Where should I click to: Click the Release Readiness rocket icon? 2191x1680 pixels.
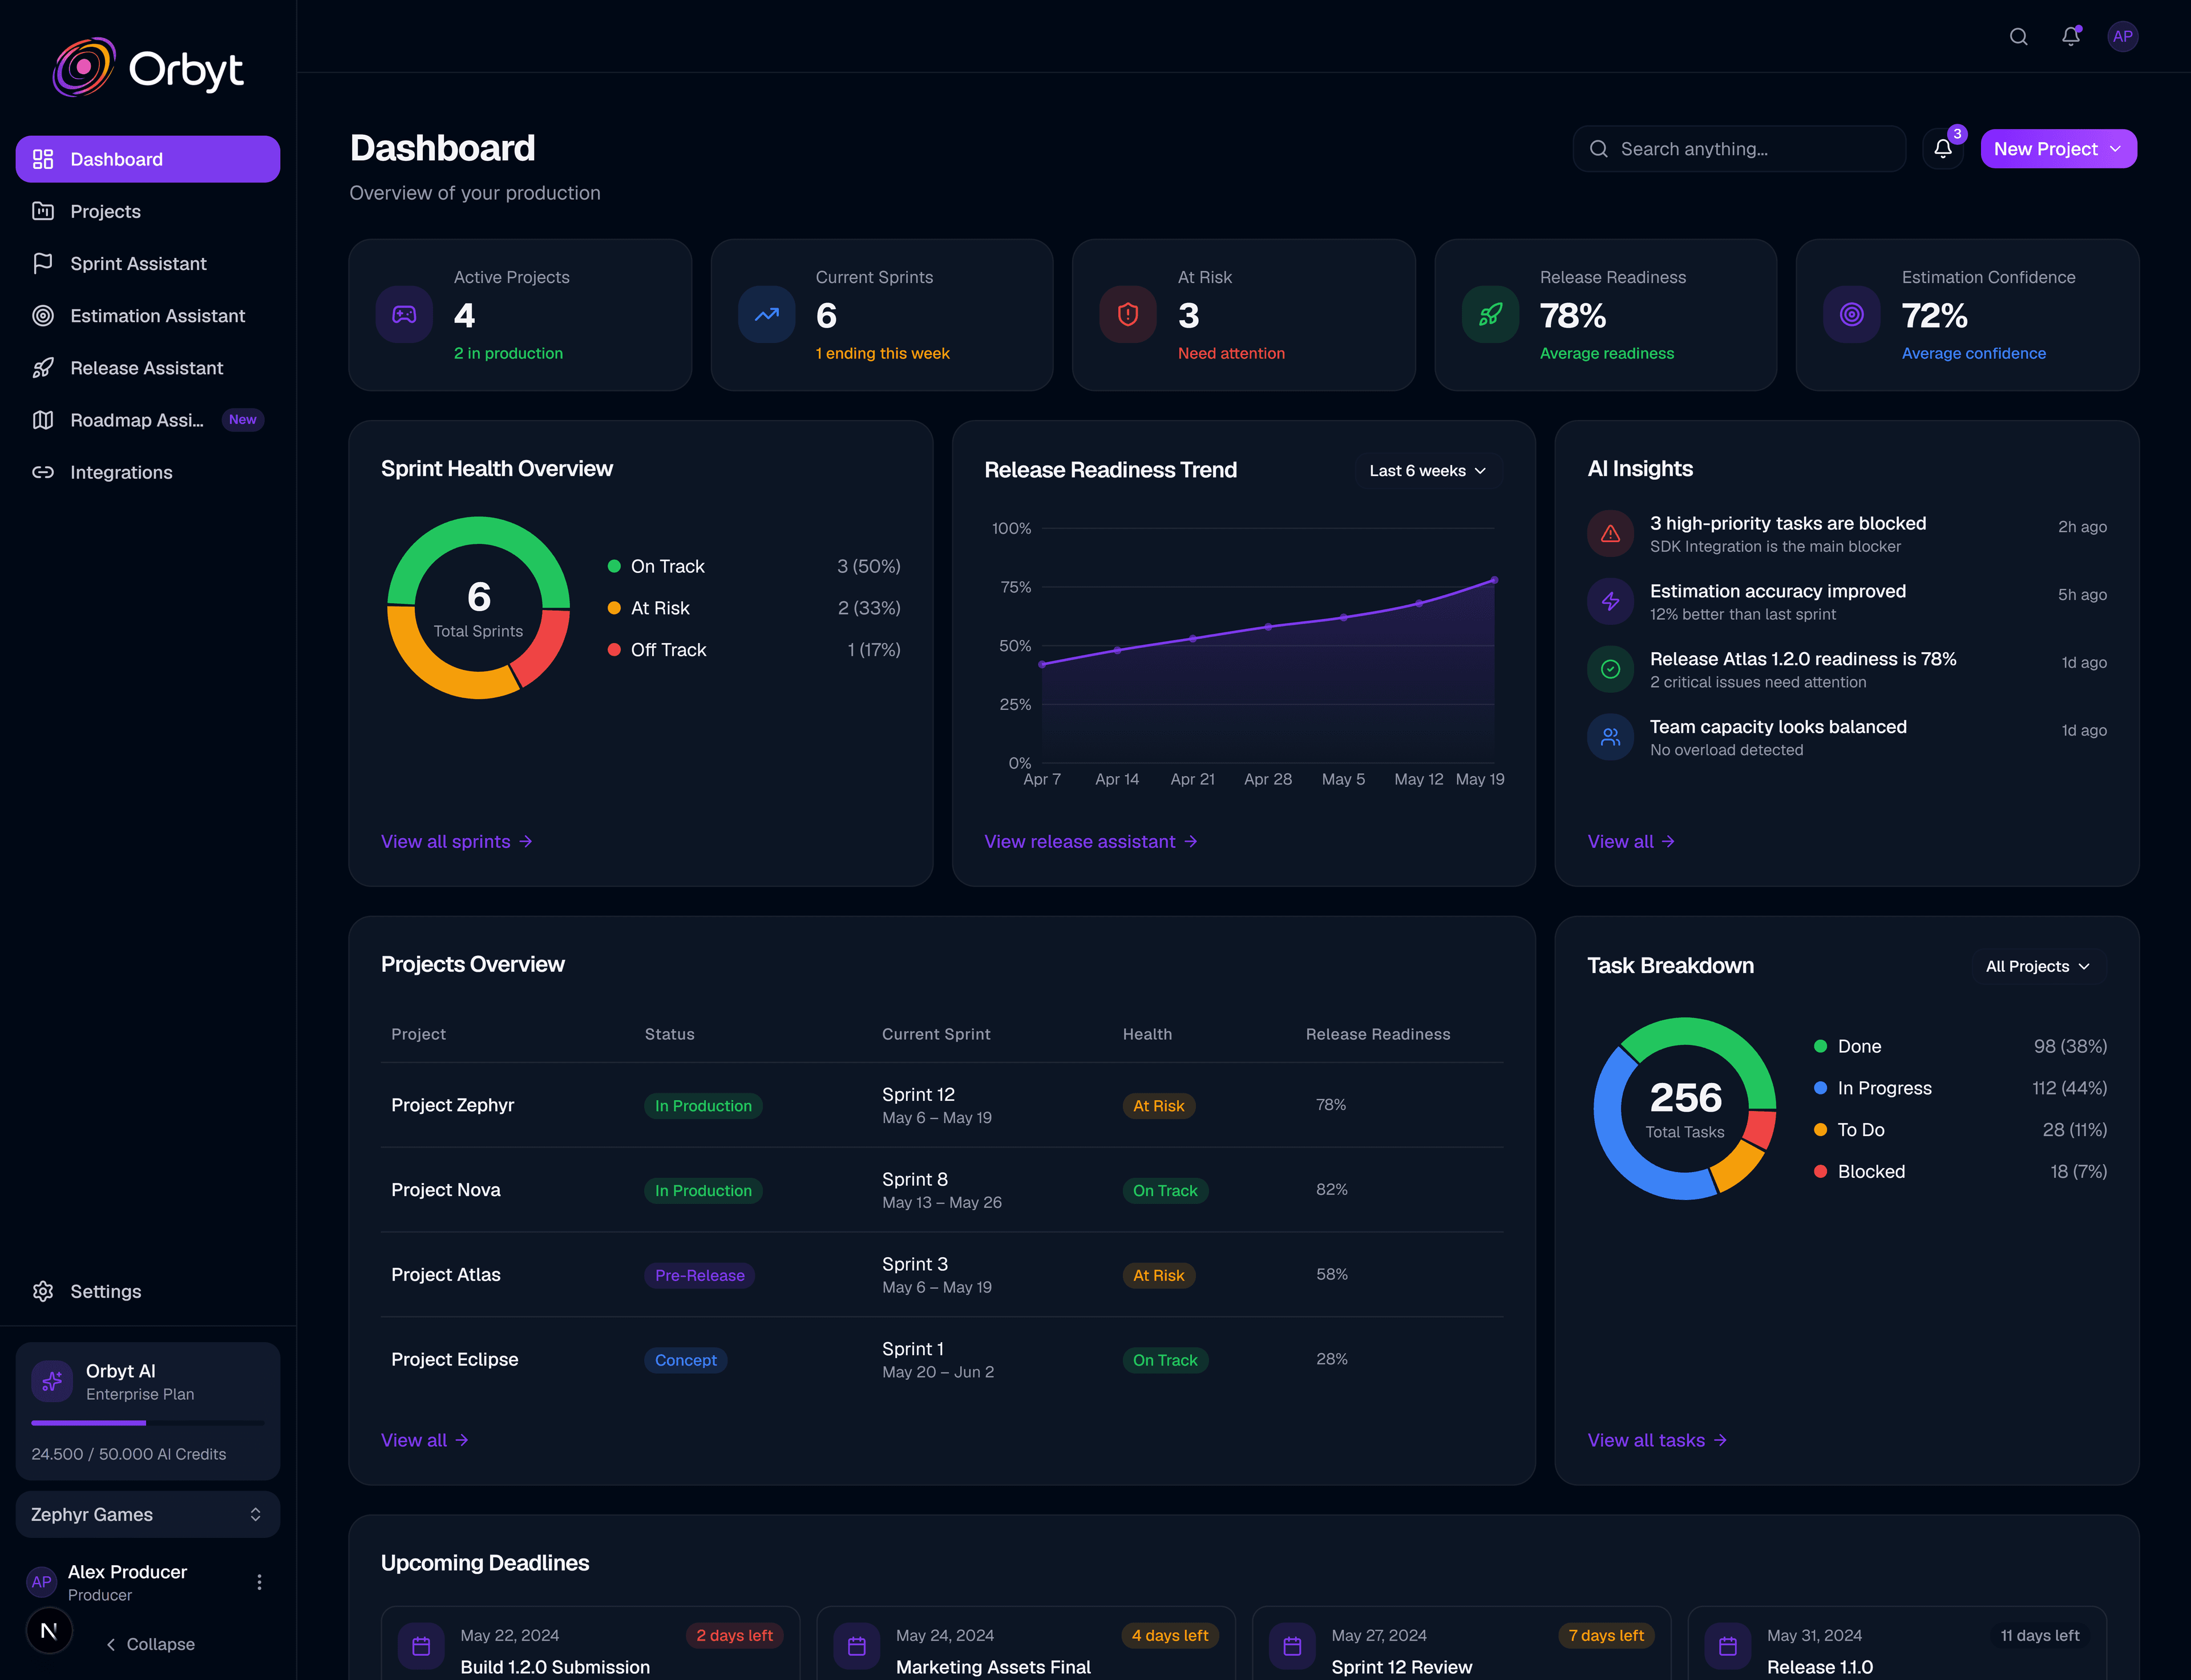[1490, 315]
